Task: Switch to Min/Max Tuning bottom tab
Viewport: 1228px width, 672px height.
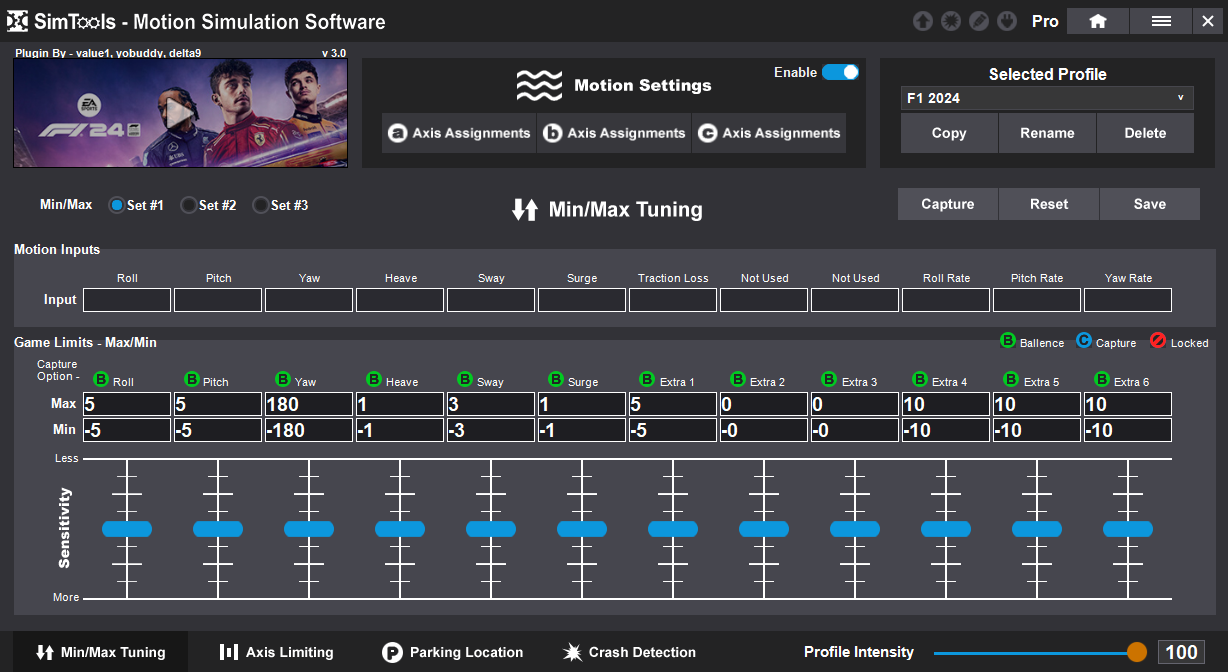Action: pyautogui.click(x=100, y=652)
